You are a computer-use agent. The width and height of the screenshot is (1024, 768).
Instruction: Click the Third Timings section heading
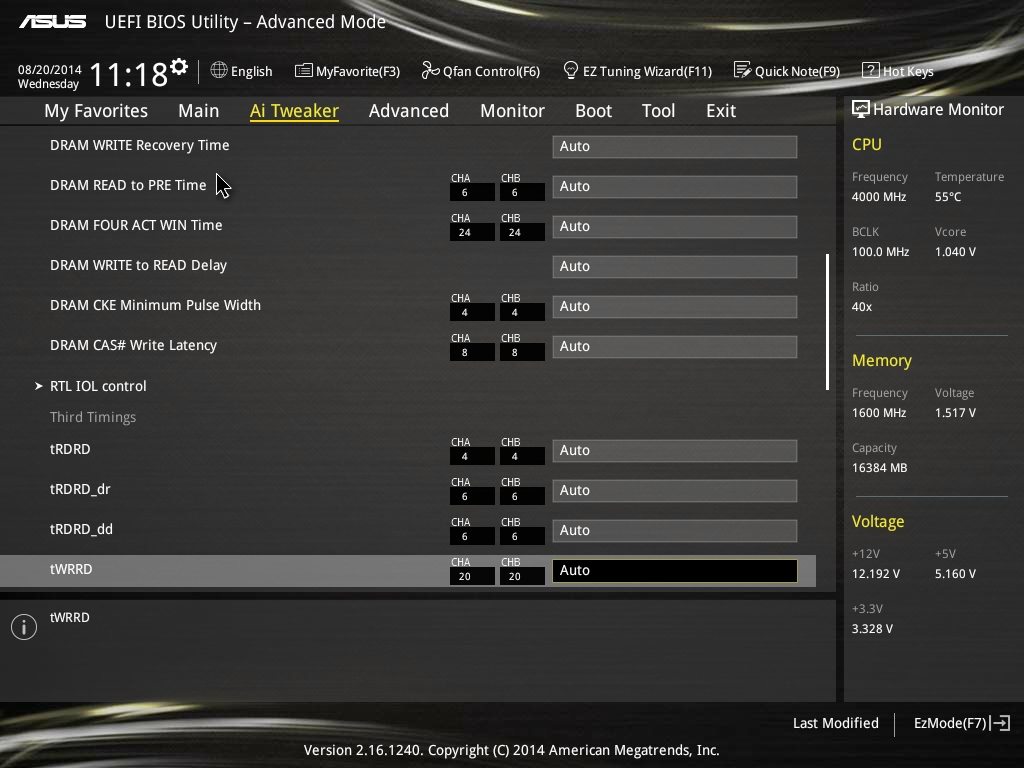coord(93,417)
